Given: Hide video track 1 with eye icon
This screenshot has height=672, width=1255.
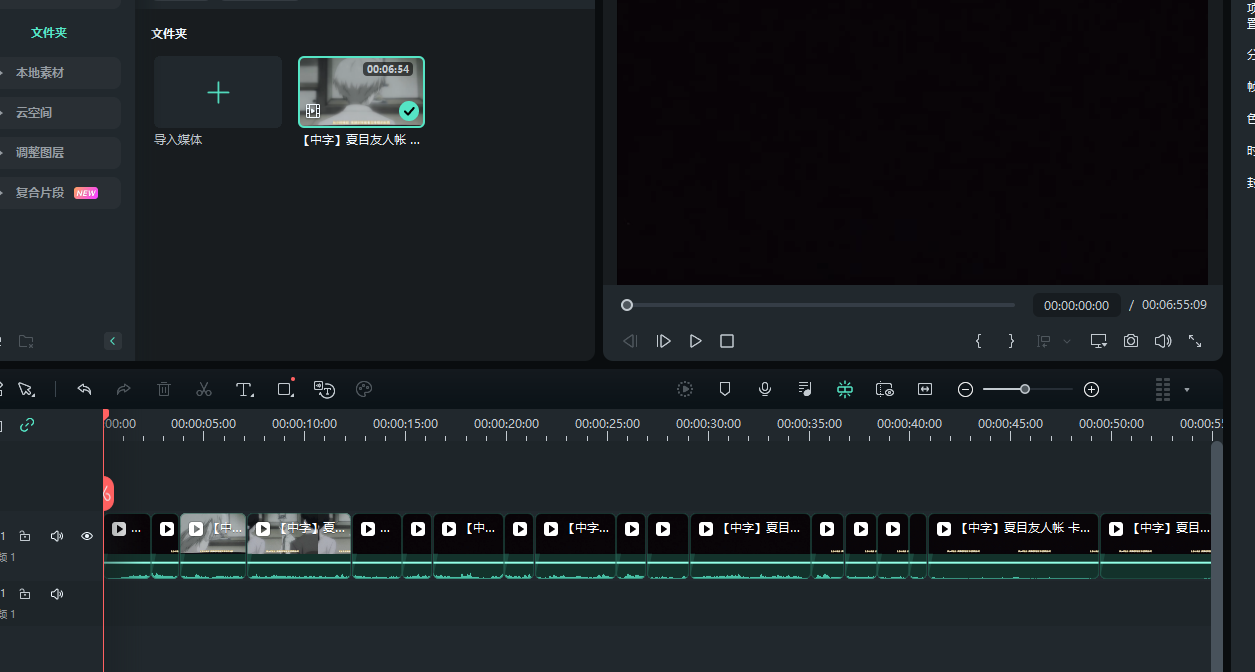Looking at the screenshot, I should pyautogui.click(x=87, y=536).
